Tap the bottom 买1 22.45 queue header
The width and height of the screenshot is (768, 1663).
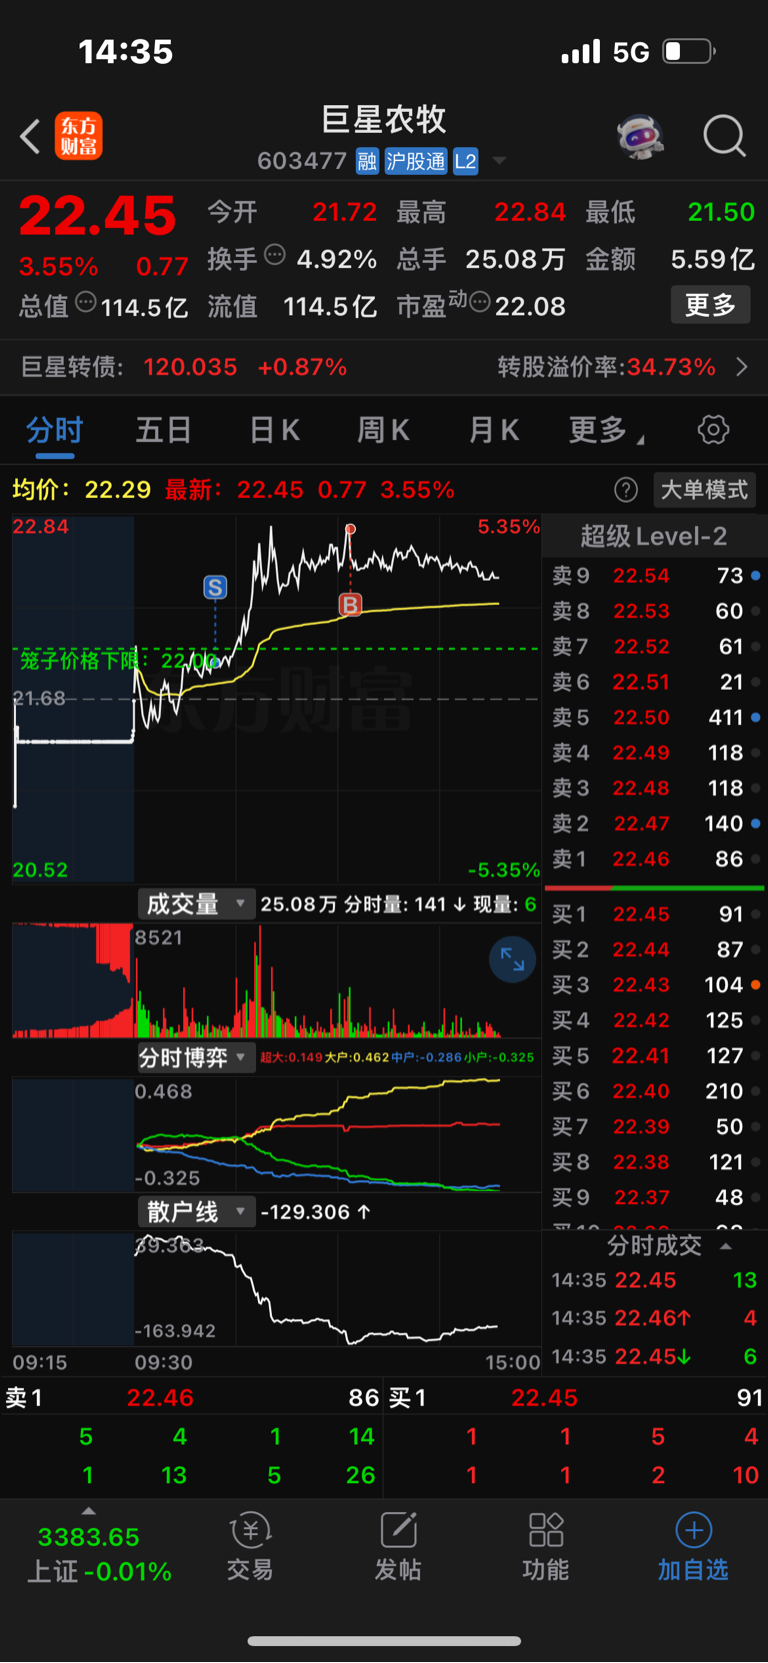pos(574,1398)
